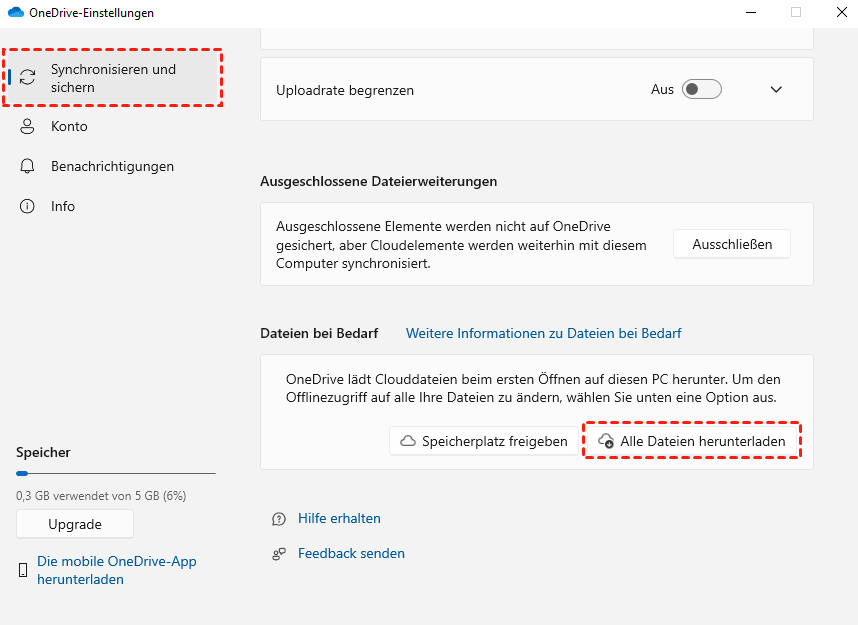This screenshot has height=625, width=858.
Task: Click the Benachrichtigungen bell icon
Action: click(28, 167)
